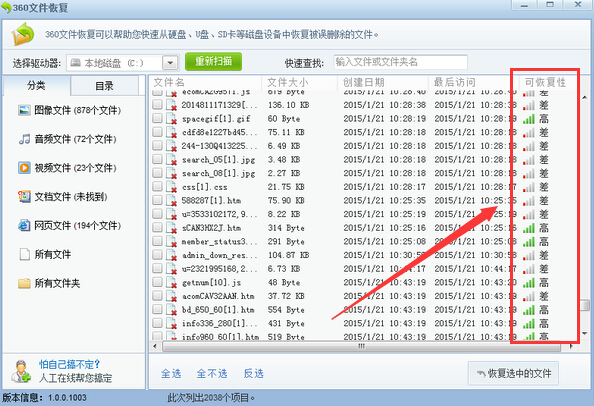Viewport: 594px width, 406px height.
Task: Click the 全选 select all link
Action: [171, 374]
